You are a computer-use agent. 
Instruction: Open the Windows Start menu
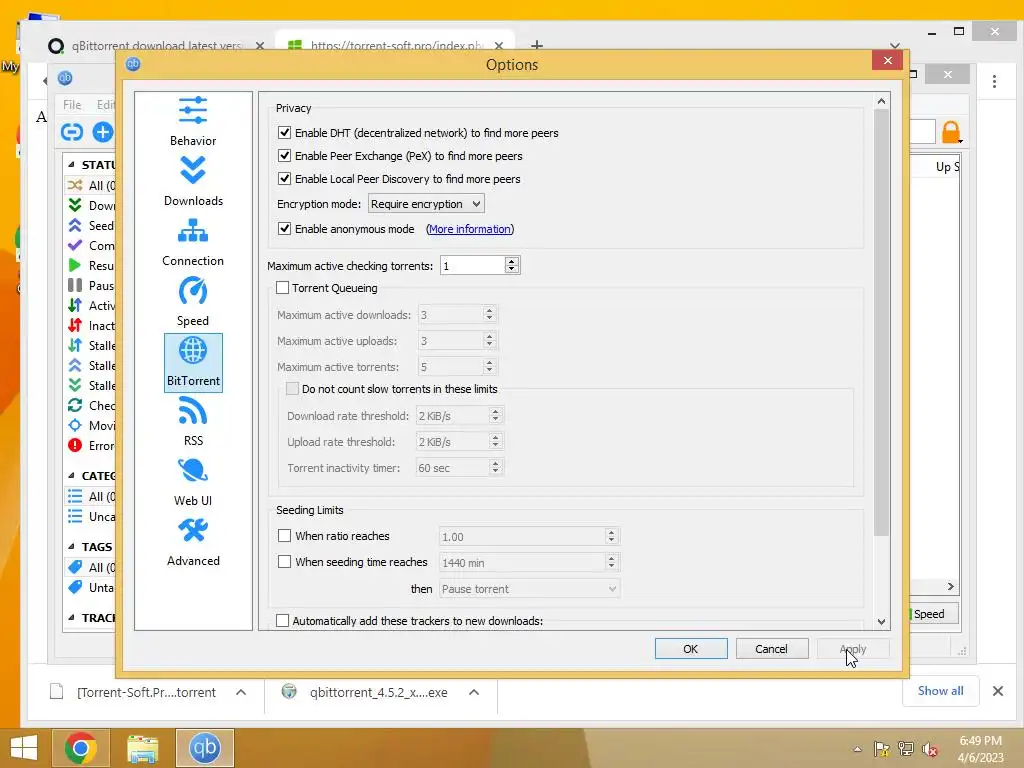[x=24, y=748]
